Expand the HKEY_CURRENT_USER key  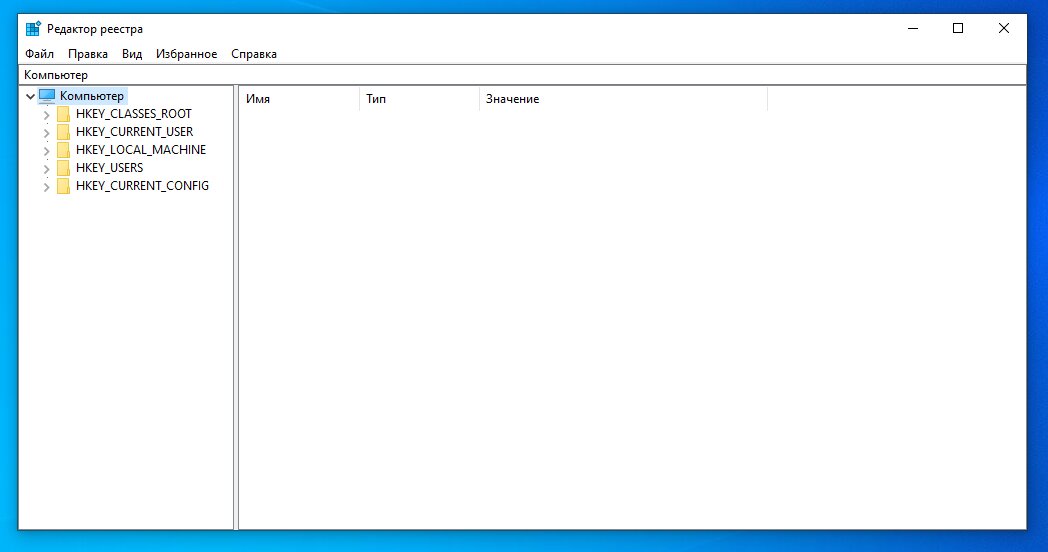pos(46,133)
